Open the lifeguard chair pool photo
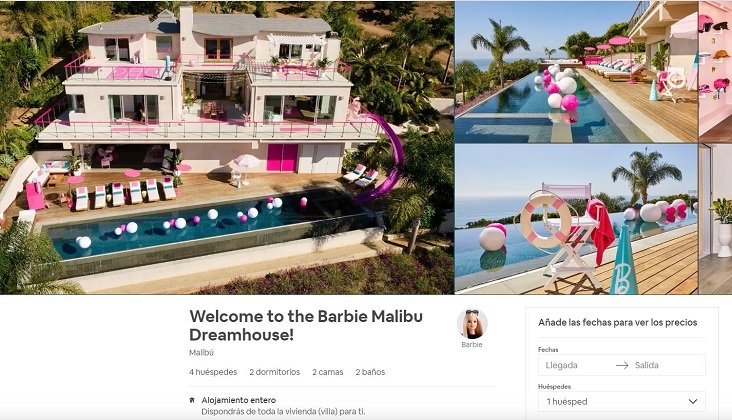The width and height of the screenshot is (732, 420). pyautogui.click(x=576, y=219)
